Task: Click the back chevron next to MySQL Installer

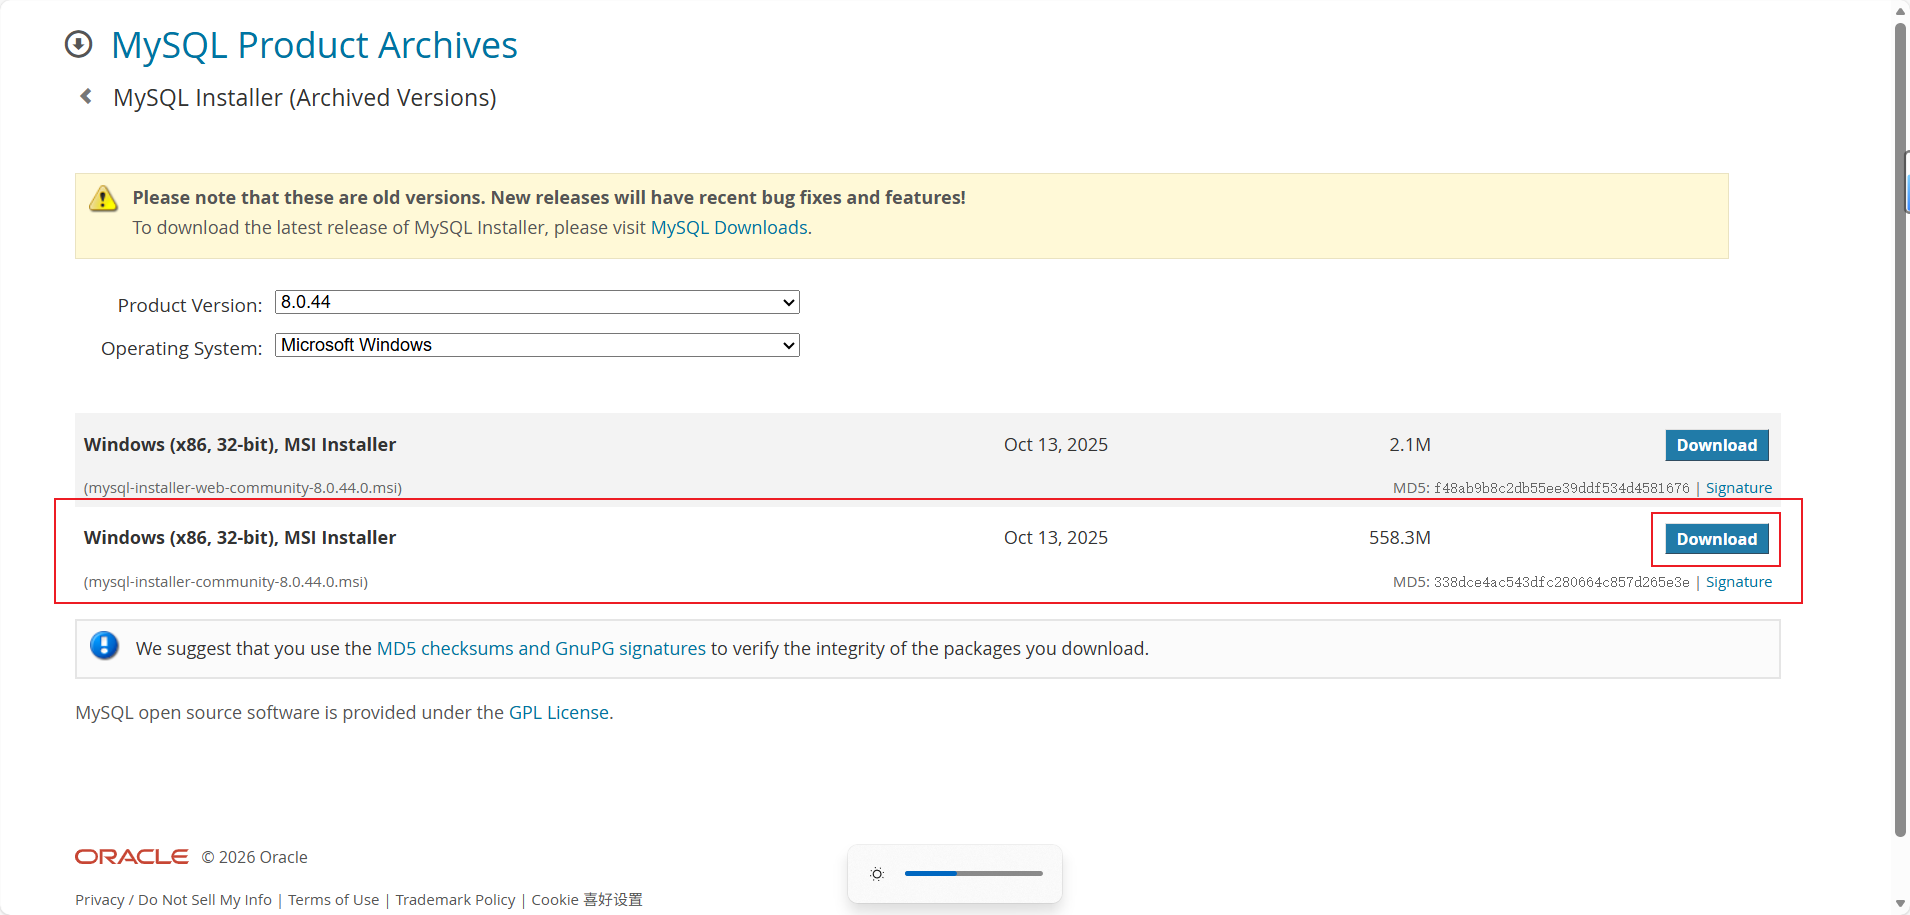Action: 86,96
